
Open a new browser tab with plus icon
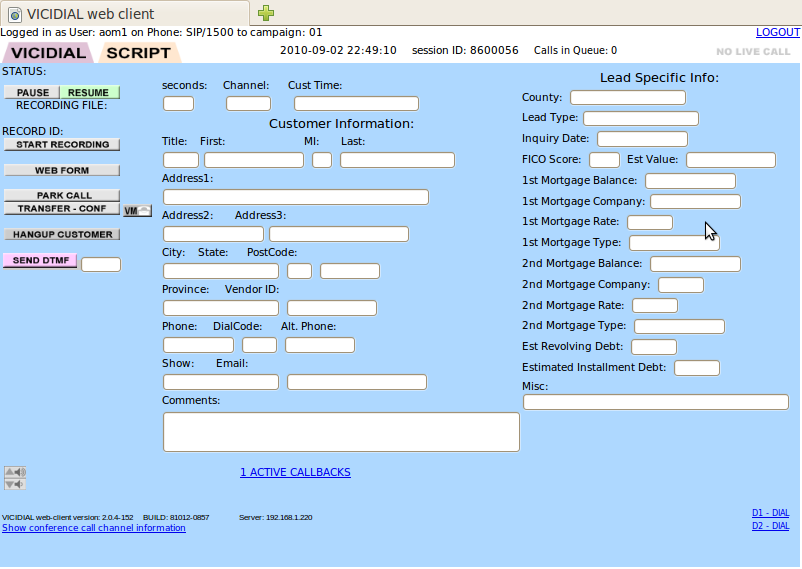[266, 13]
